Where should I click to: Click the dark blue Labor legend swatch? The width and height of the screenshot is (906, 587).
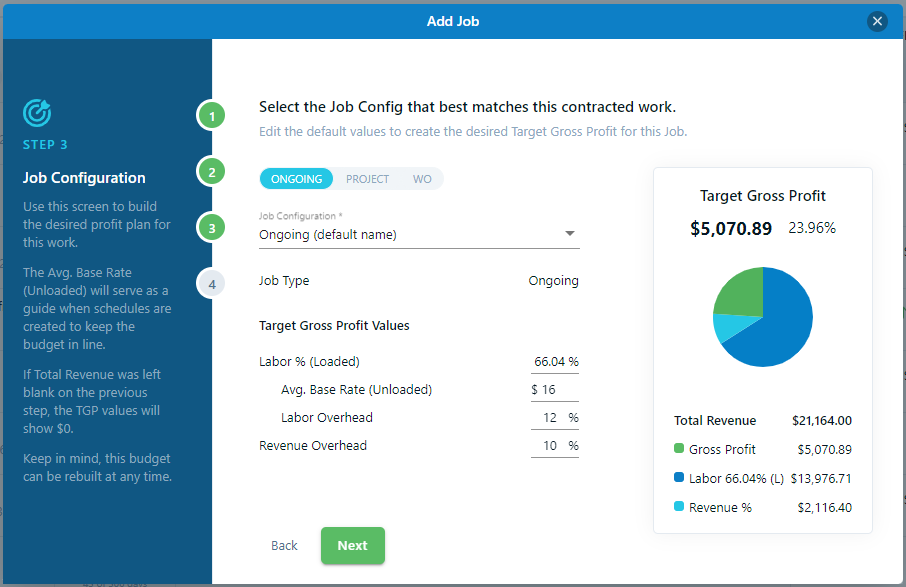point(679,478)
